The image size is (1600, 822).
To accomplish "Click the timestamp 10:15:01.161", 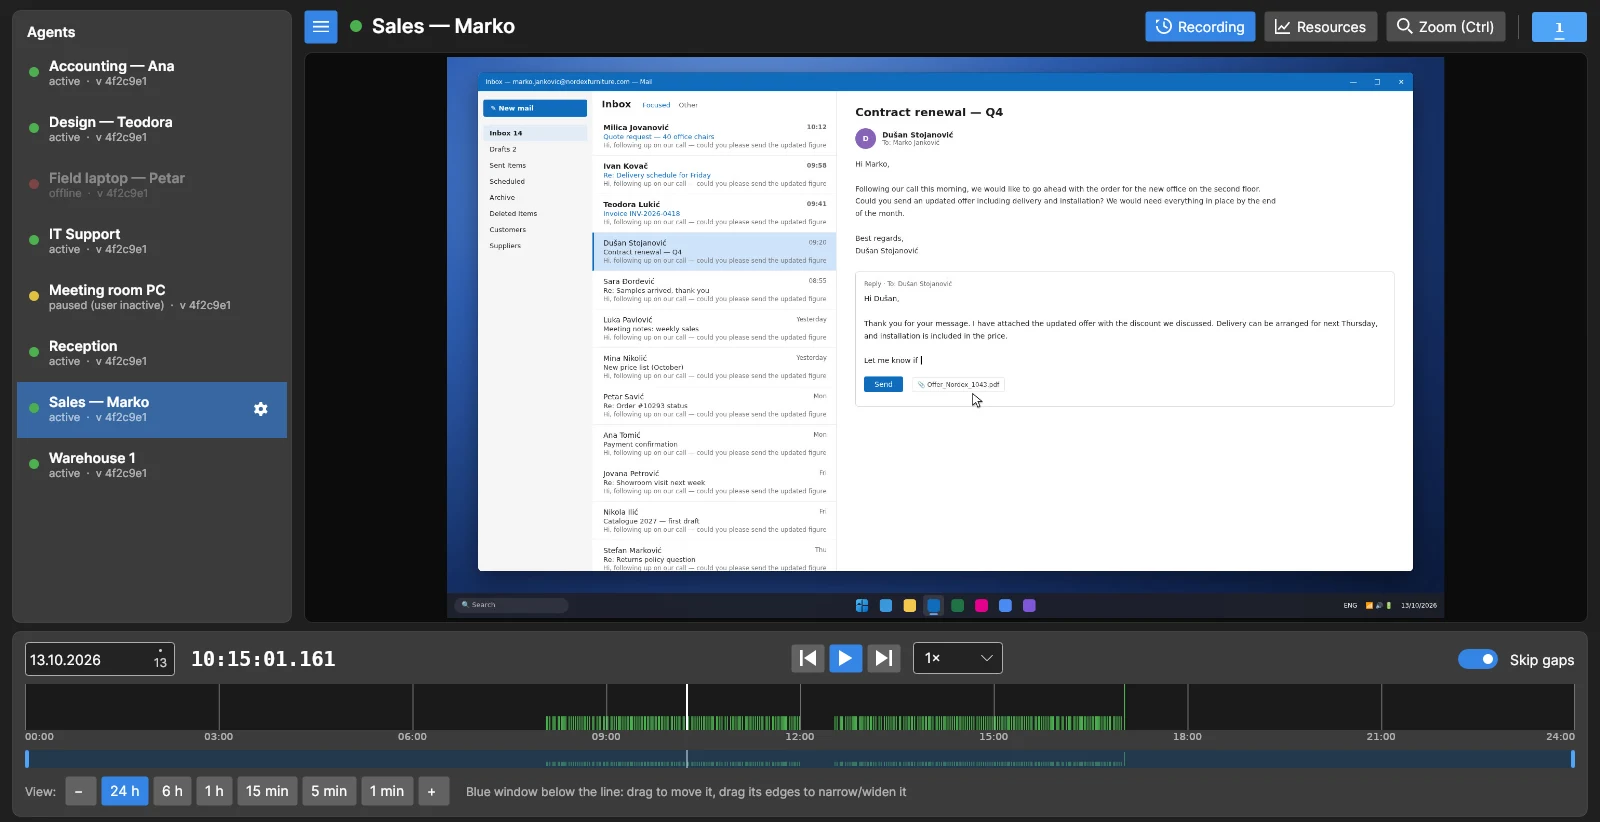I will 263,659.
